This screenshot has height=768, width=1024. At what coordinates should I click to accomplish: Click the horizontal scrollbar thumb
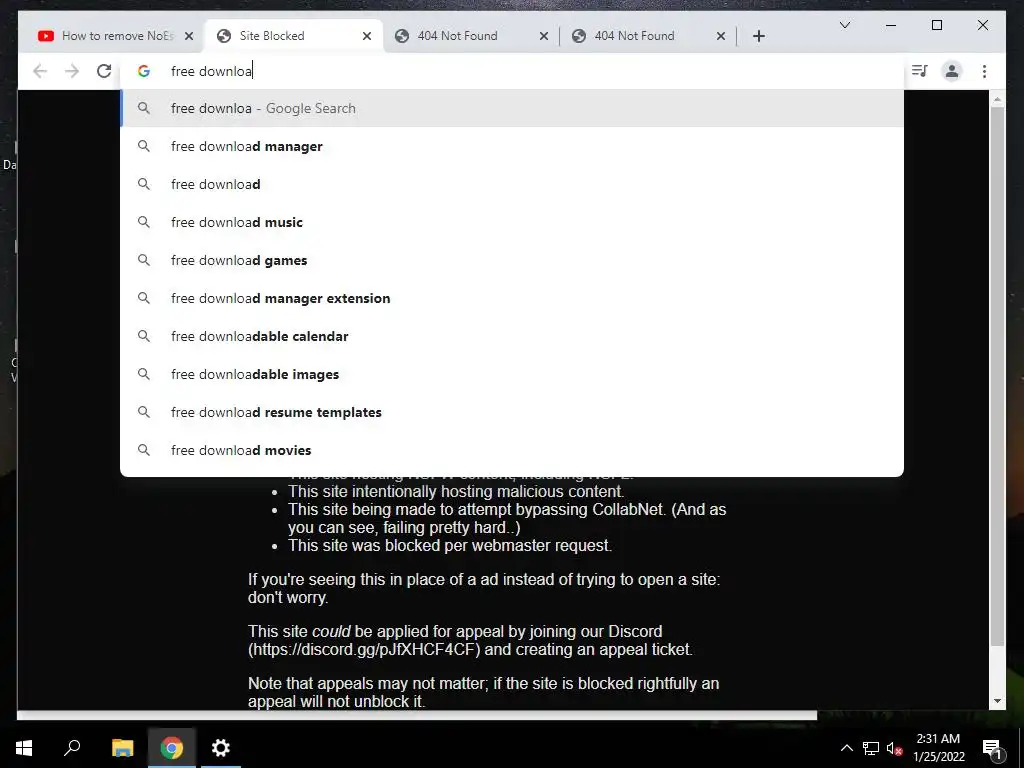coord(417,715)
